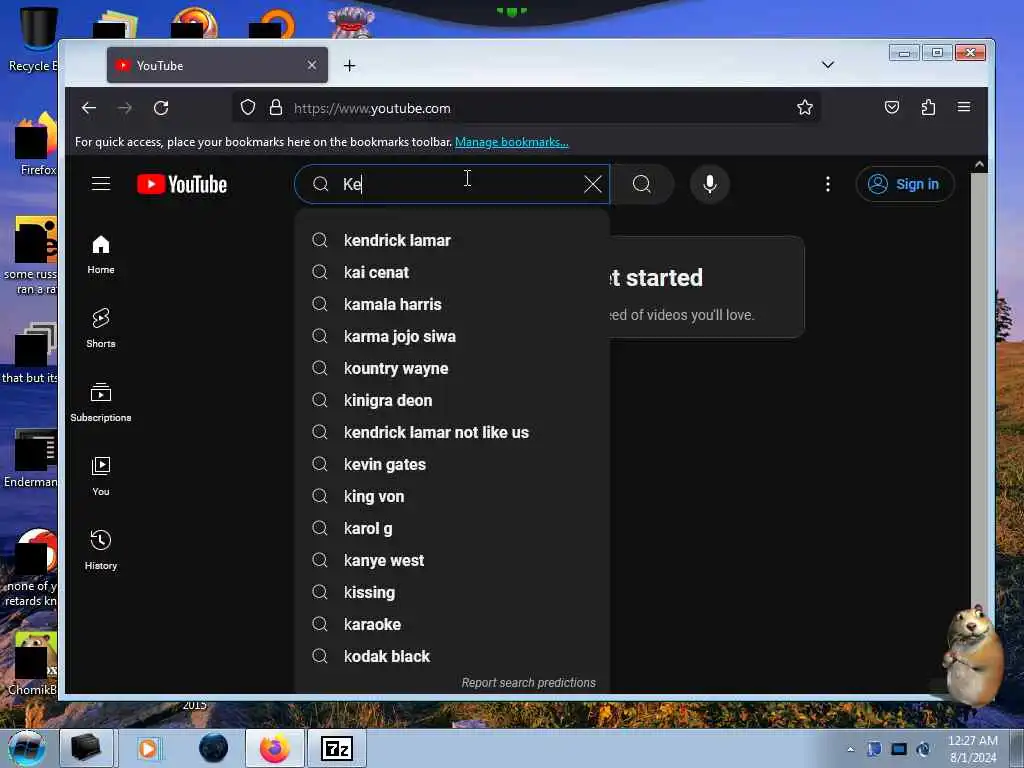Image resolution: width=1024 pixels, height=768 pixels.
Task: Choose suggestion "kendrick lamar"
Action: click(x=453, y=240)
